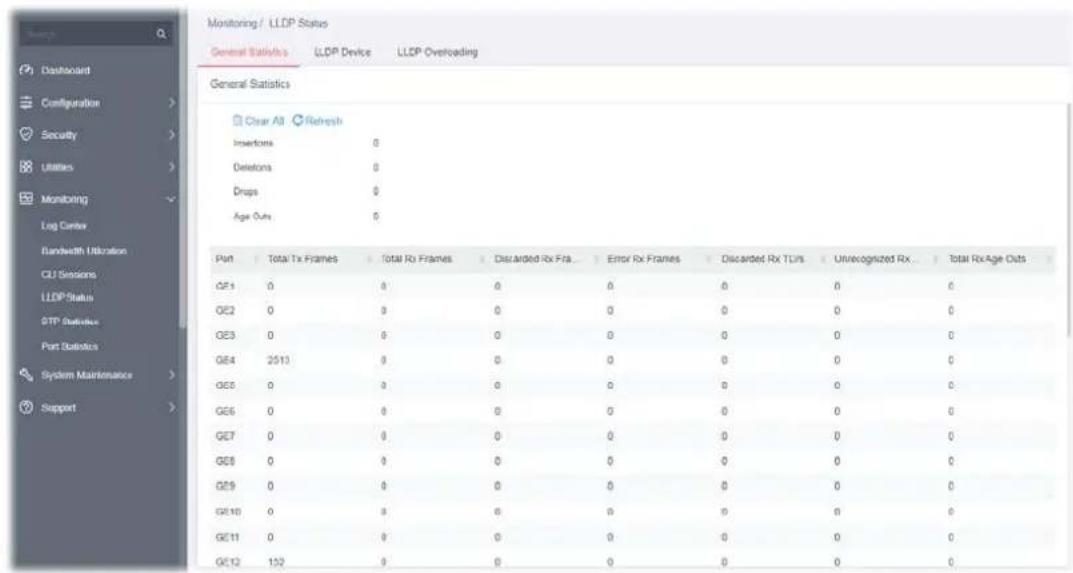
Task: Open STP Statistics page
Action: coord(70,322)
